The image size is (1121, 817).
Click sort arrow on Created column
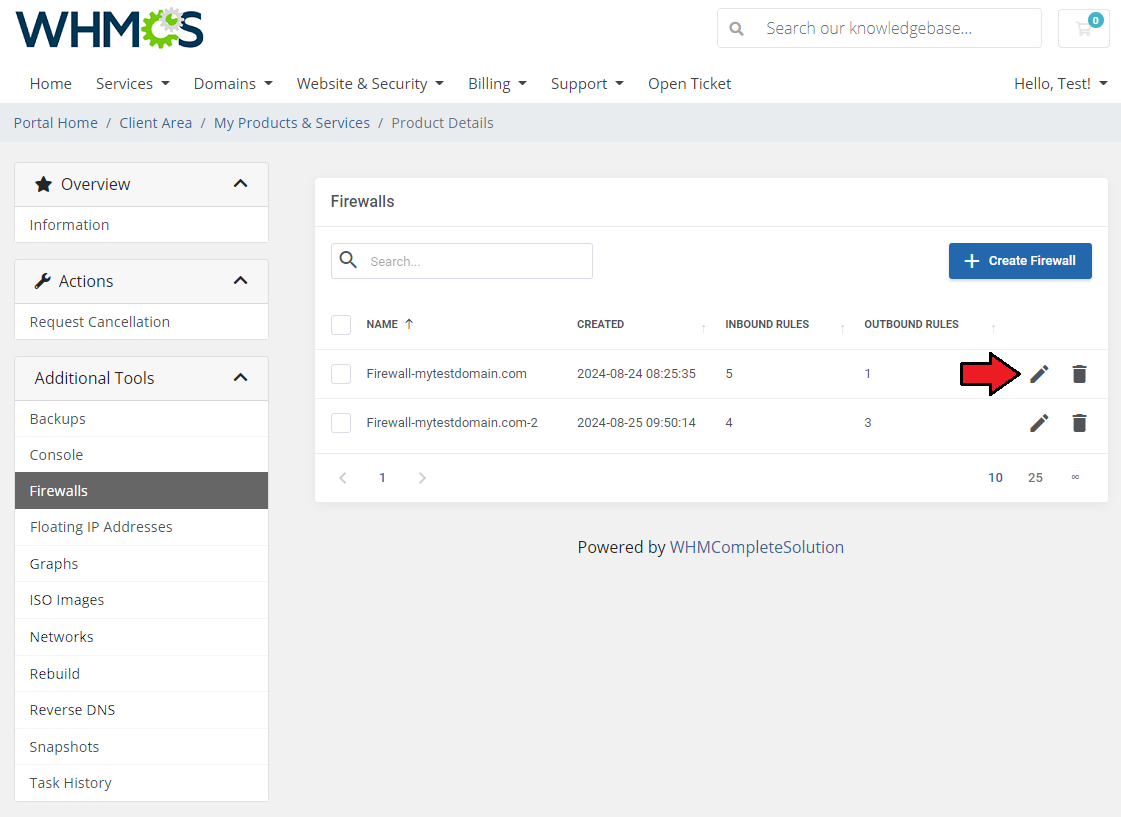pyautogui.click(x=703, y=328)
